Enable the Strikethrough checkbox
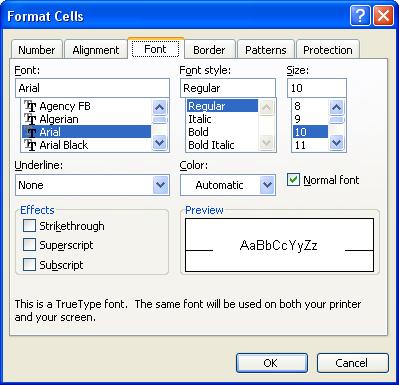Image resolution: width=399 pixels, height=385 pixels. pos(29,226)
